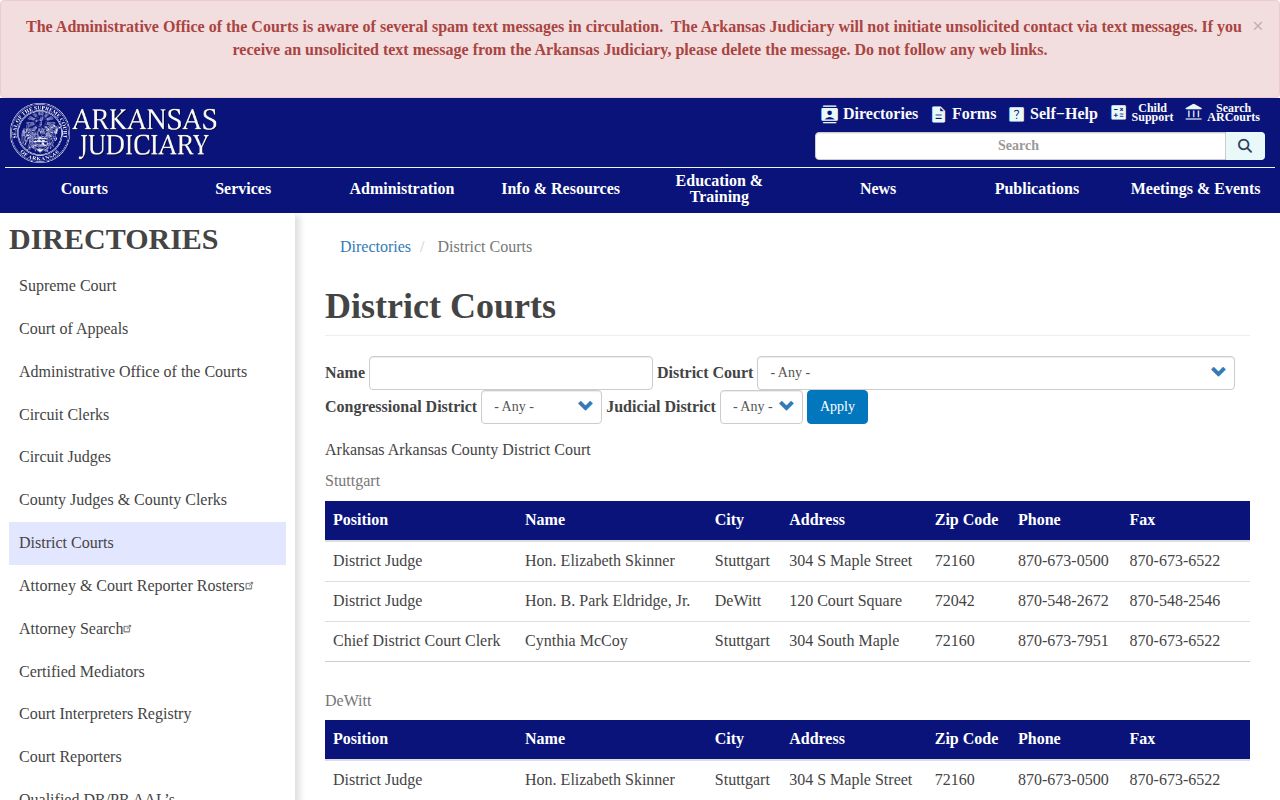Image resolution: width=1280 pixels, height=800 pixels.
Task: Click the Apply filter button
Action: point(837,407)
